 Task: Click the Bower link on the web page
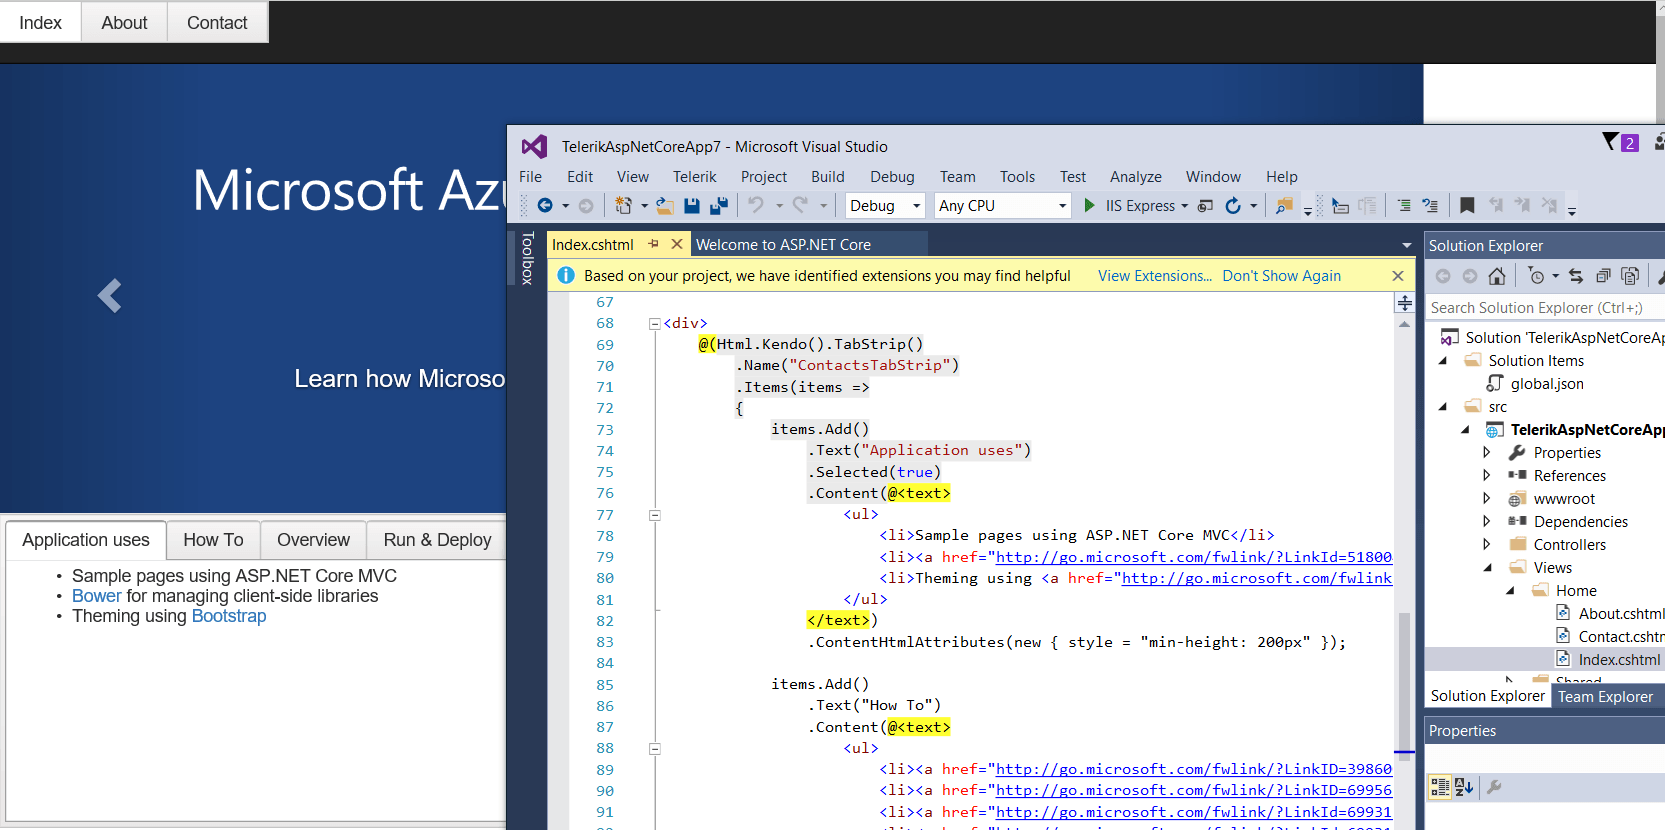[96, 596]
